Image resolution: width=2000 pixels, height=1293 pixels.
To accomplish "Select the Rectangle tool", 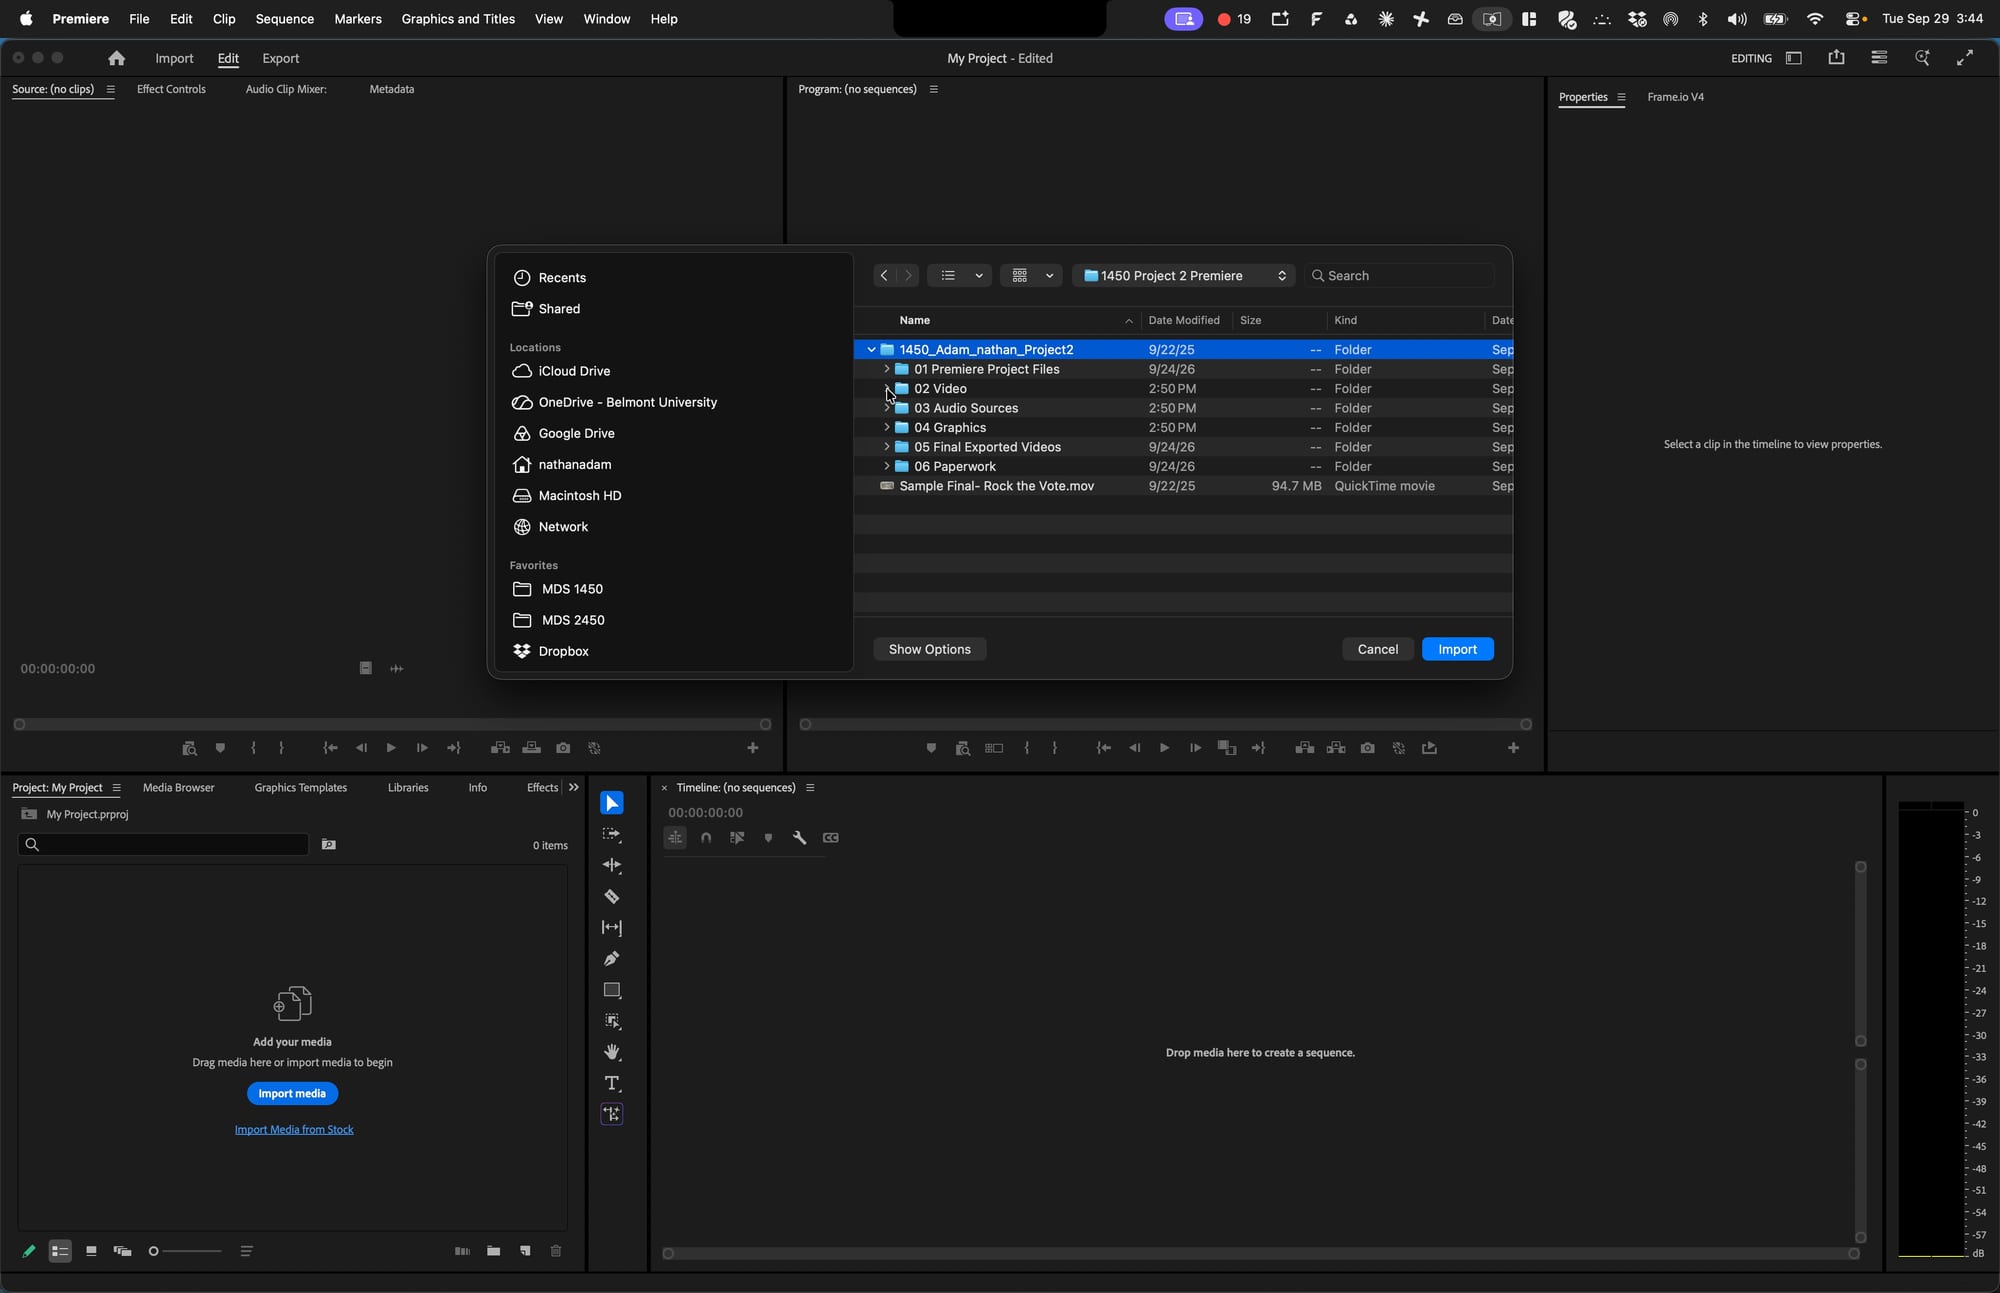I will (612, 990).
